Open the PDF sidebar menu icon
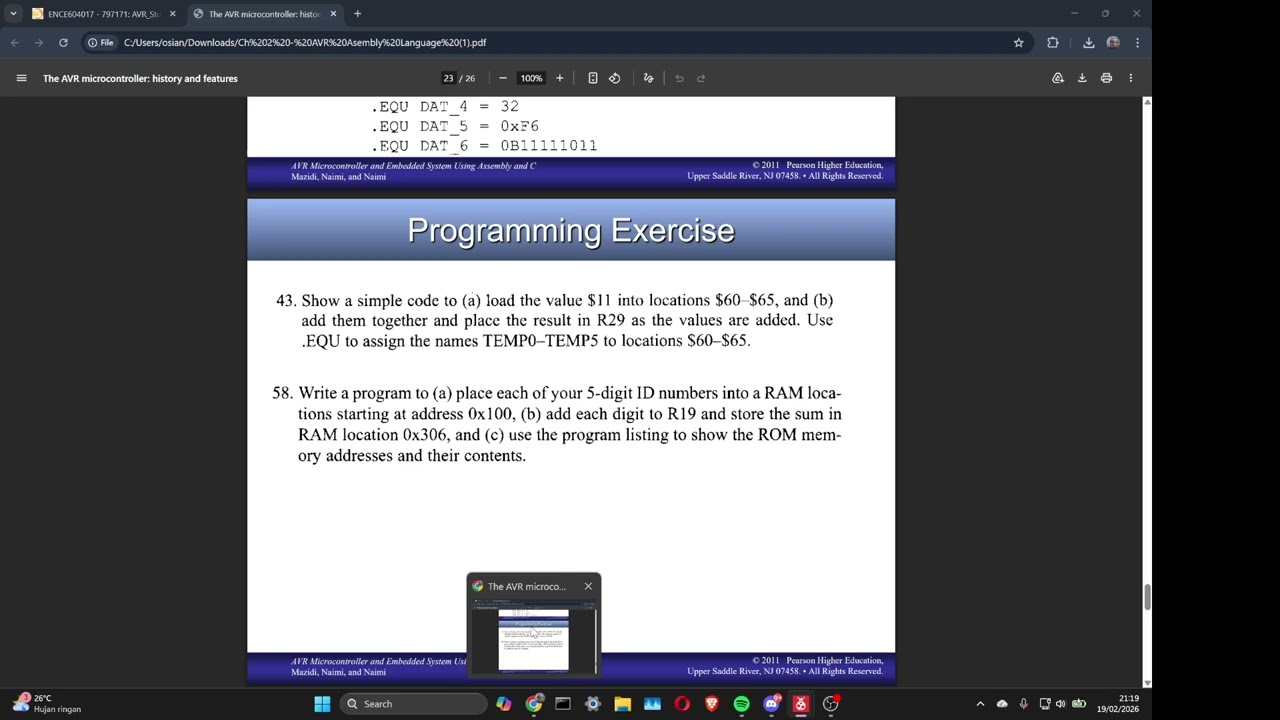The width and height of the screenshot is (1280, 720). point(21,78)
